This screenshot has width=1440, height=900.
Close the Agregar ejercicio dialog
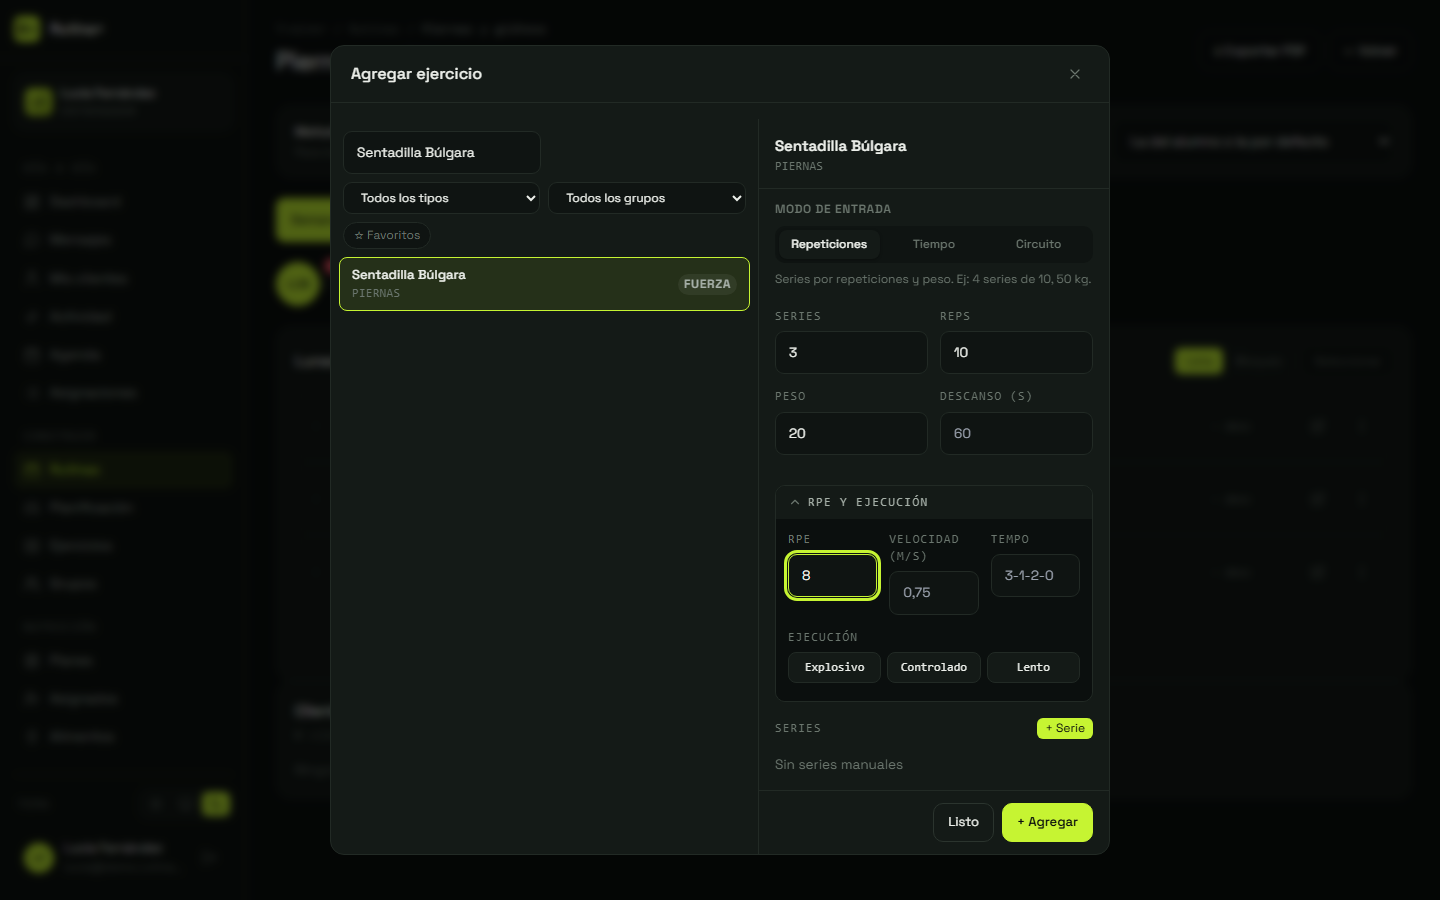pos(1075,74)
